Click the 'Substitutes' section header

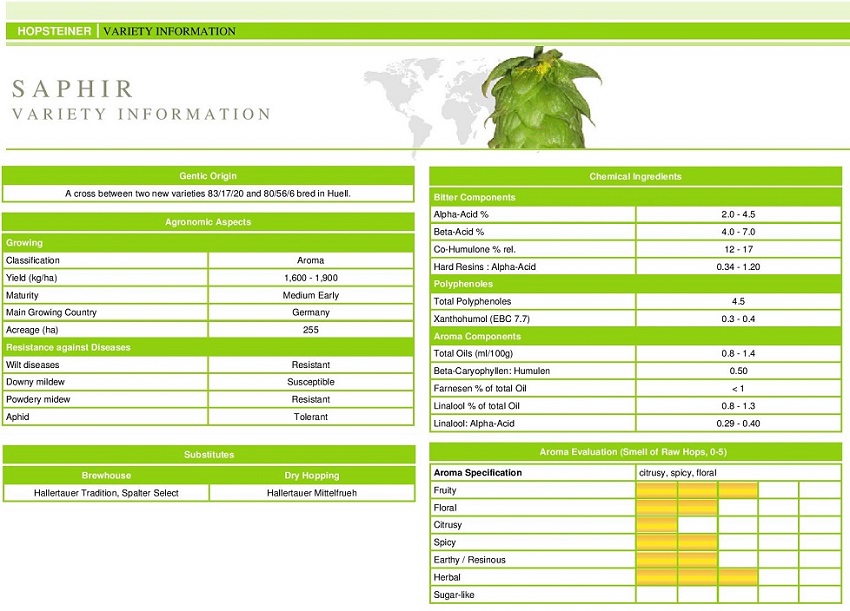click(x=209, y=454)
